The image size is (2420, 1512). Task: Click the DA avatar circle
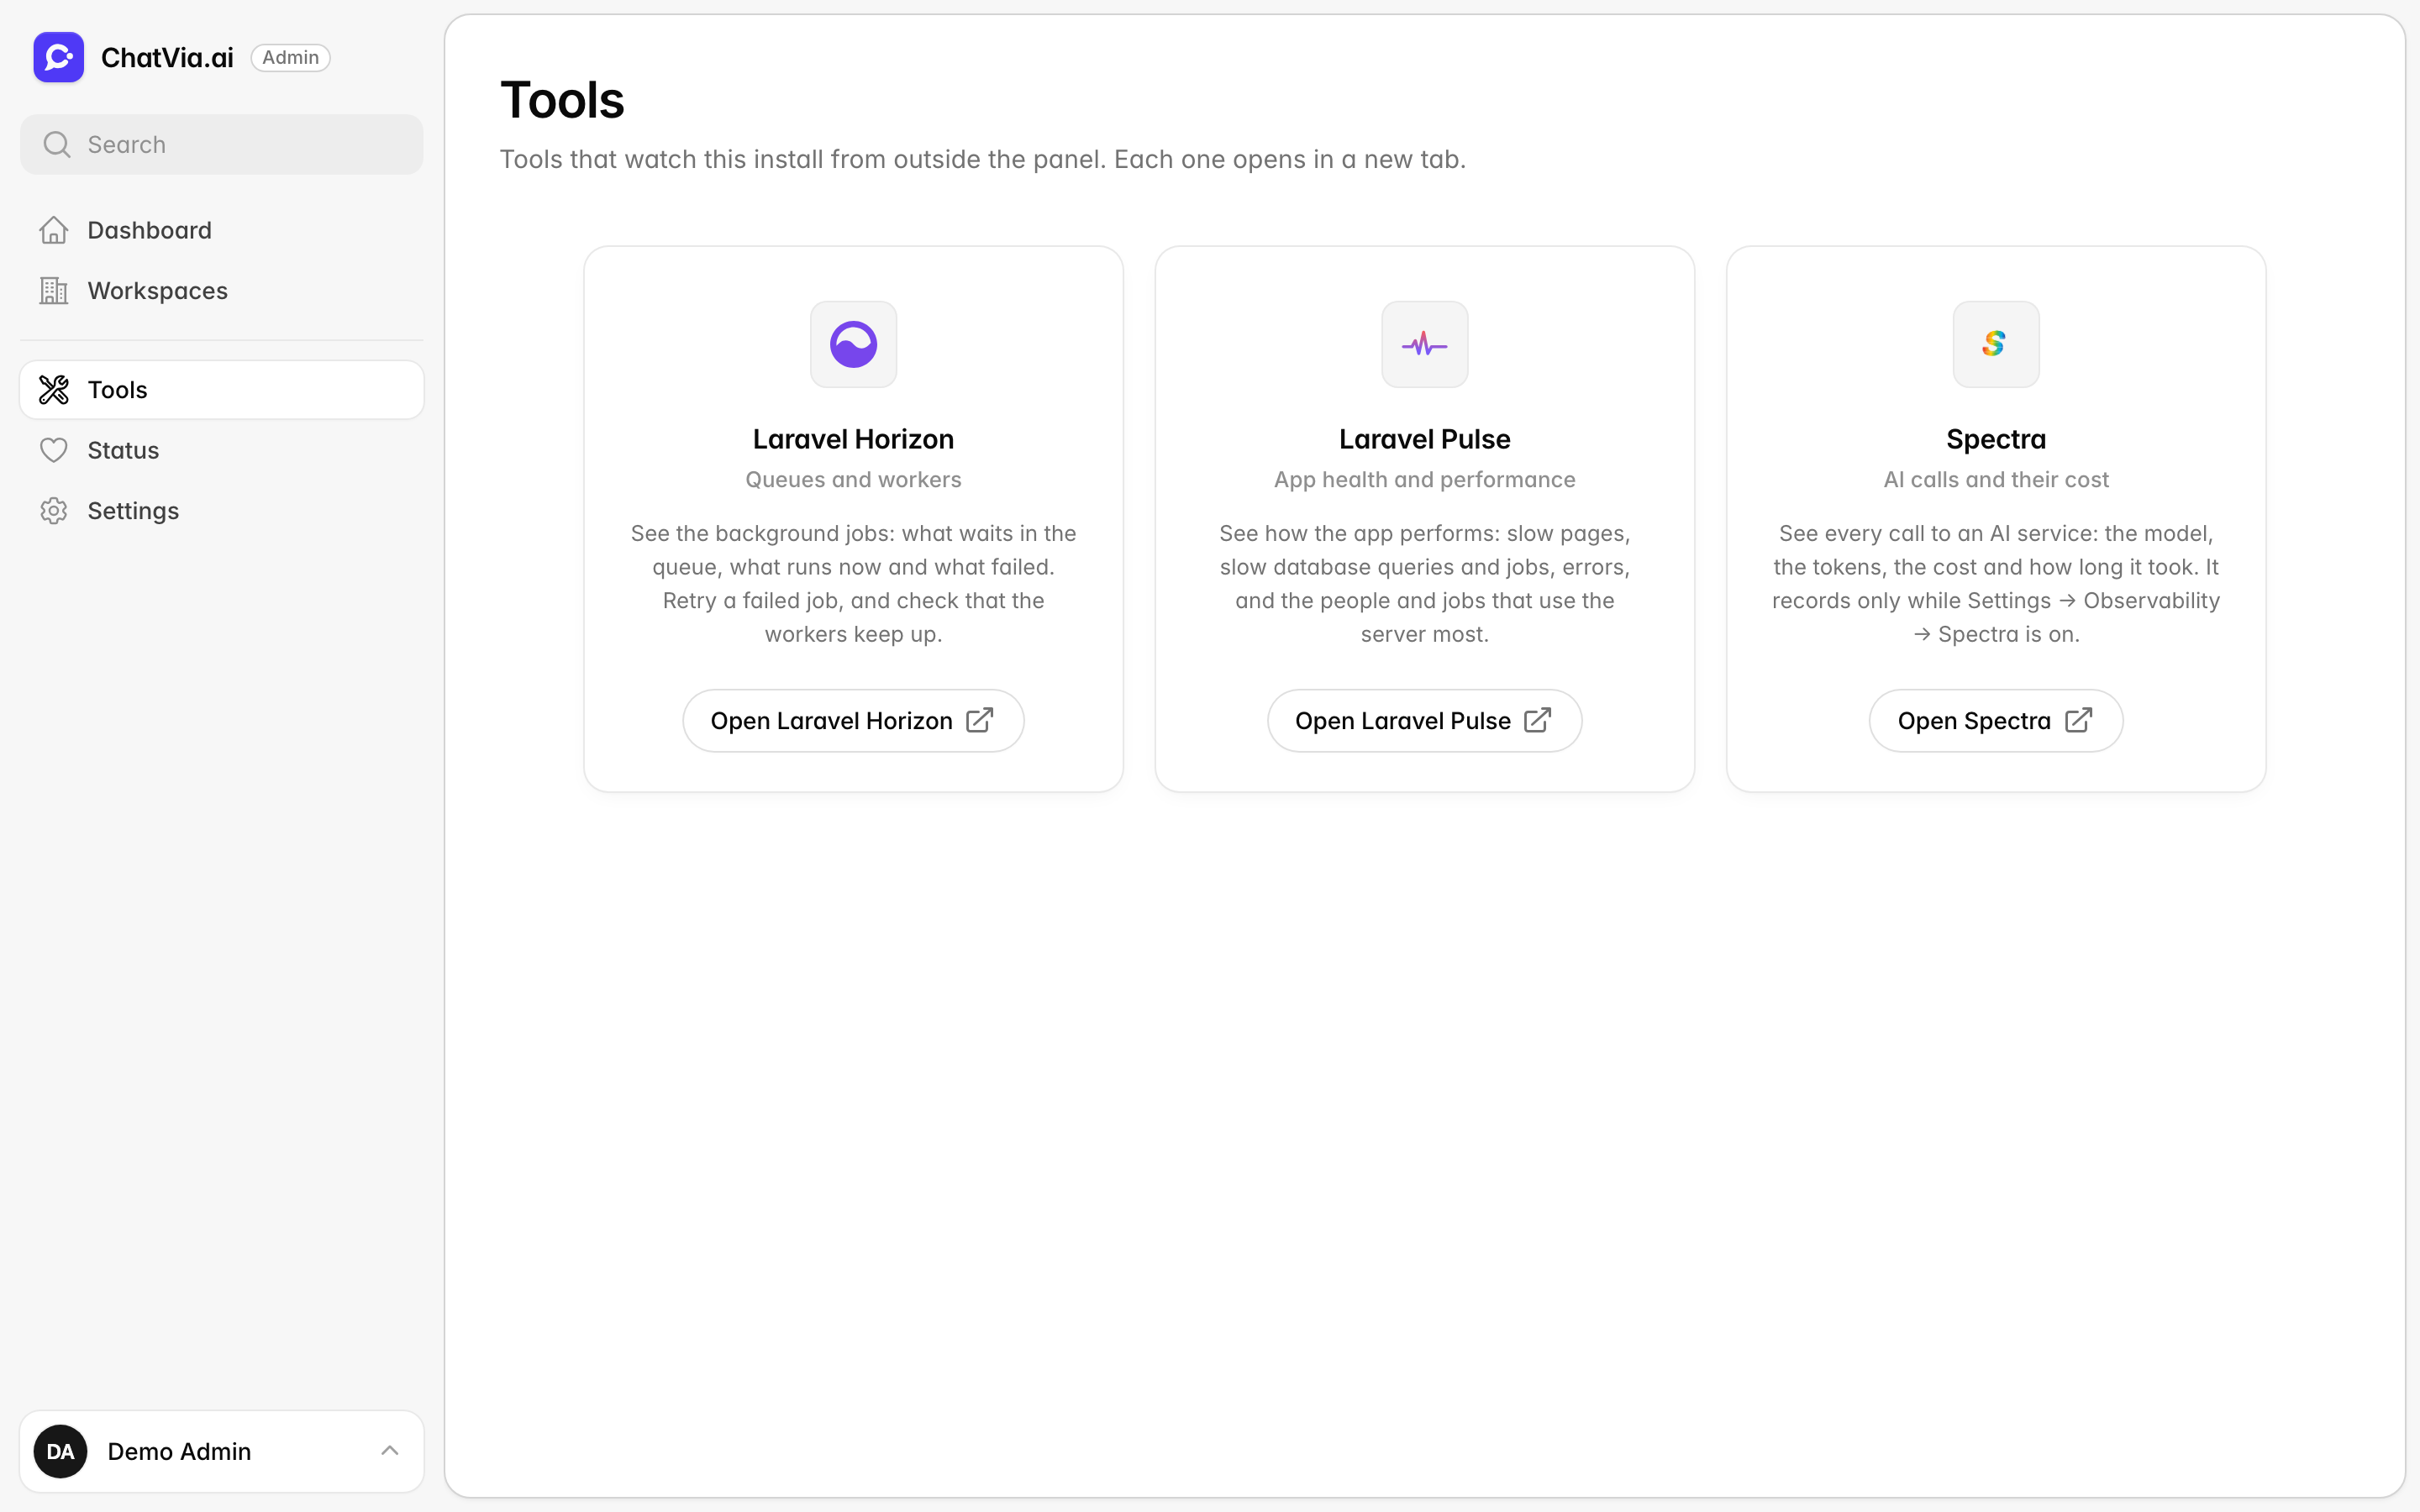tap(60, 1451)
